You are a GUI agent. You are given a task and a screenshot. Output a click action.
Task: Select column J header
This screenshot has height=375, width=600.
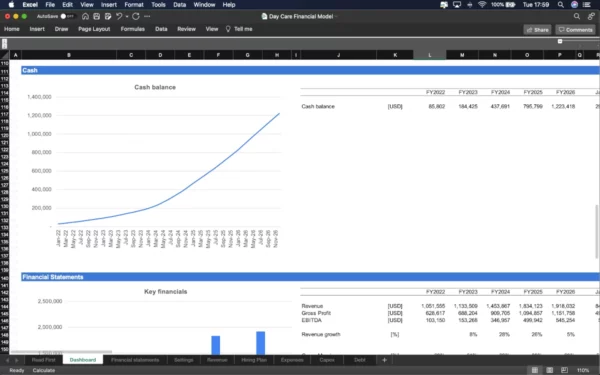(x=338, y=55)
